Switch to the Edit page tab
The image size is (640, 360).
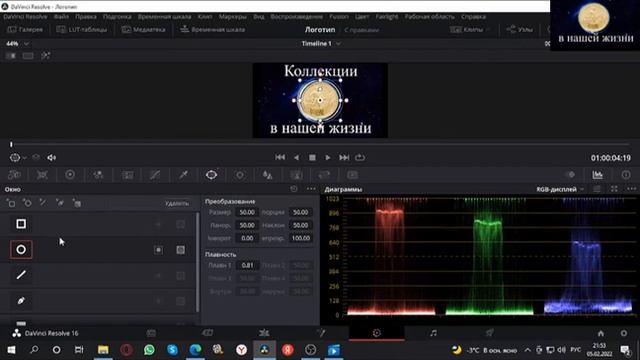pyautogui.click(x=264, y=333)
